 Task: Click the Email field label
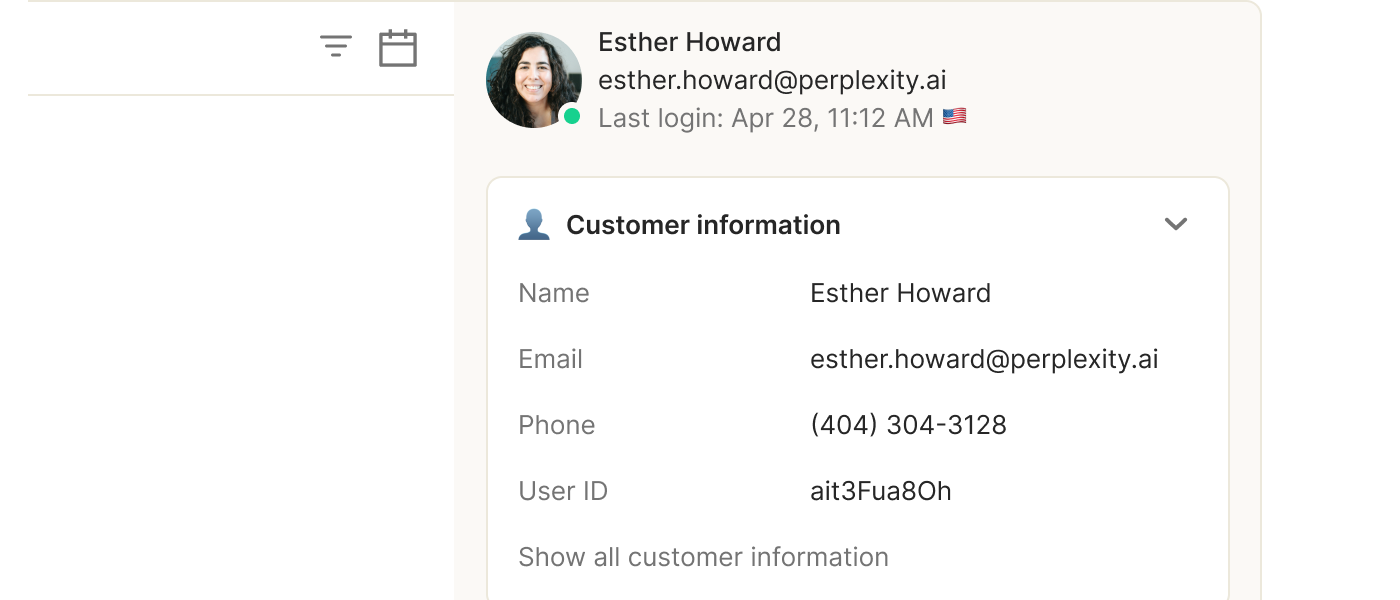(550, 359)
